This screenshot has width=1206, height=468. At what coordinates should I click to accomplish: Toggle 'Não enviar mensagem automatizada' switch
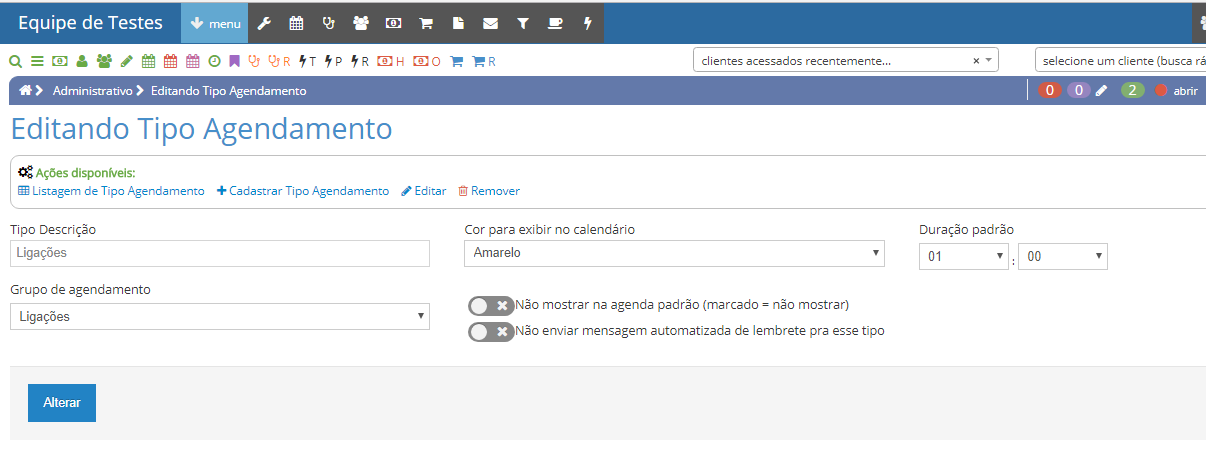coord(491,331)
